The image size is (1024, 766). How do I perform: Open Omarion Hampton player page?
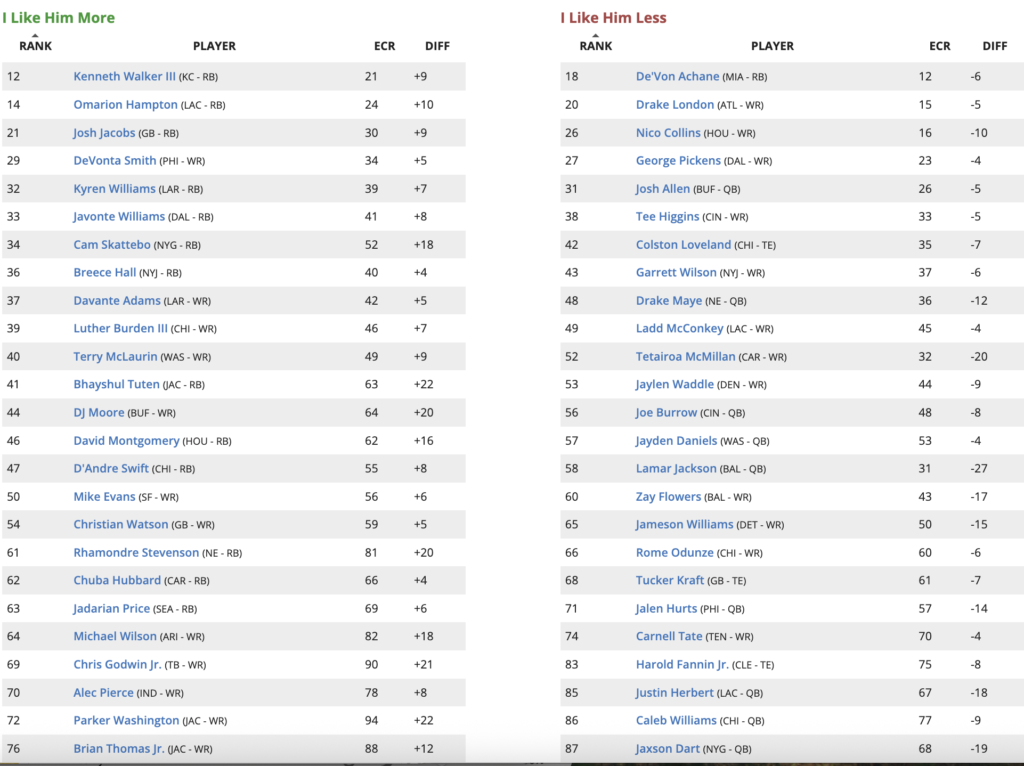click(x=125, y=105)
